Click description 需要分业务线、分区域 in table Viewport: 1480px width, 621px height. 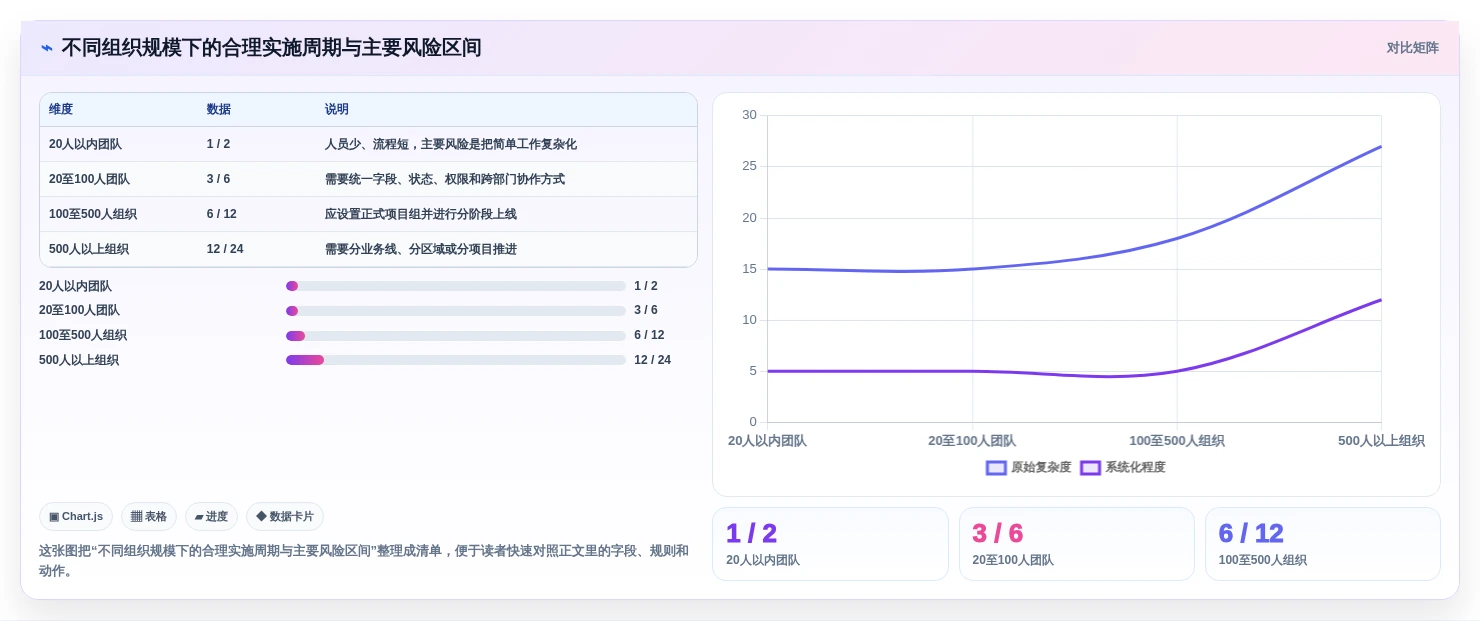point(421,249)
